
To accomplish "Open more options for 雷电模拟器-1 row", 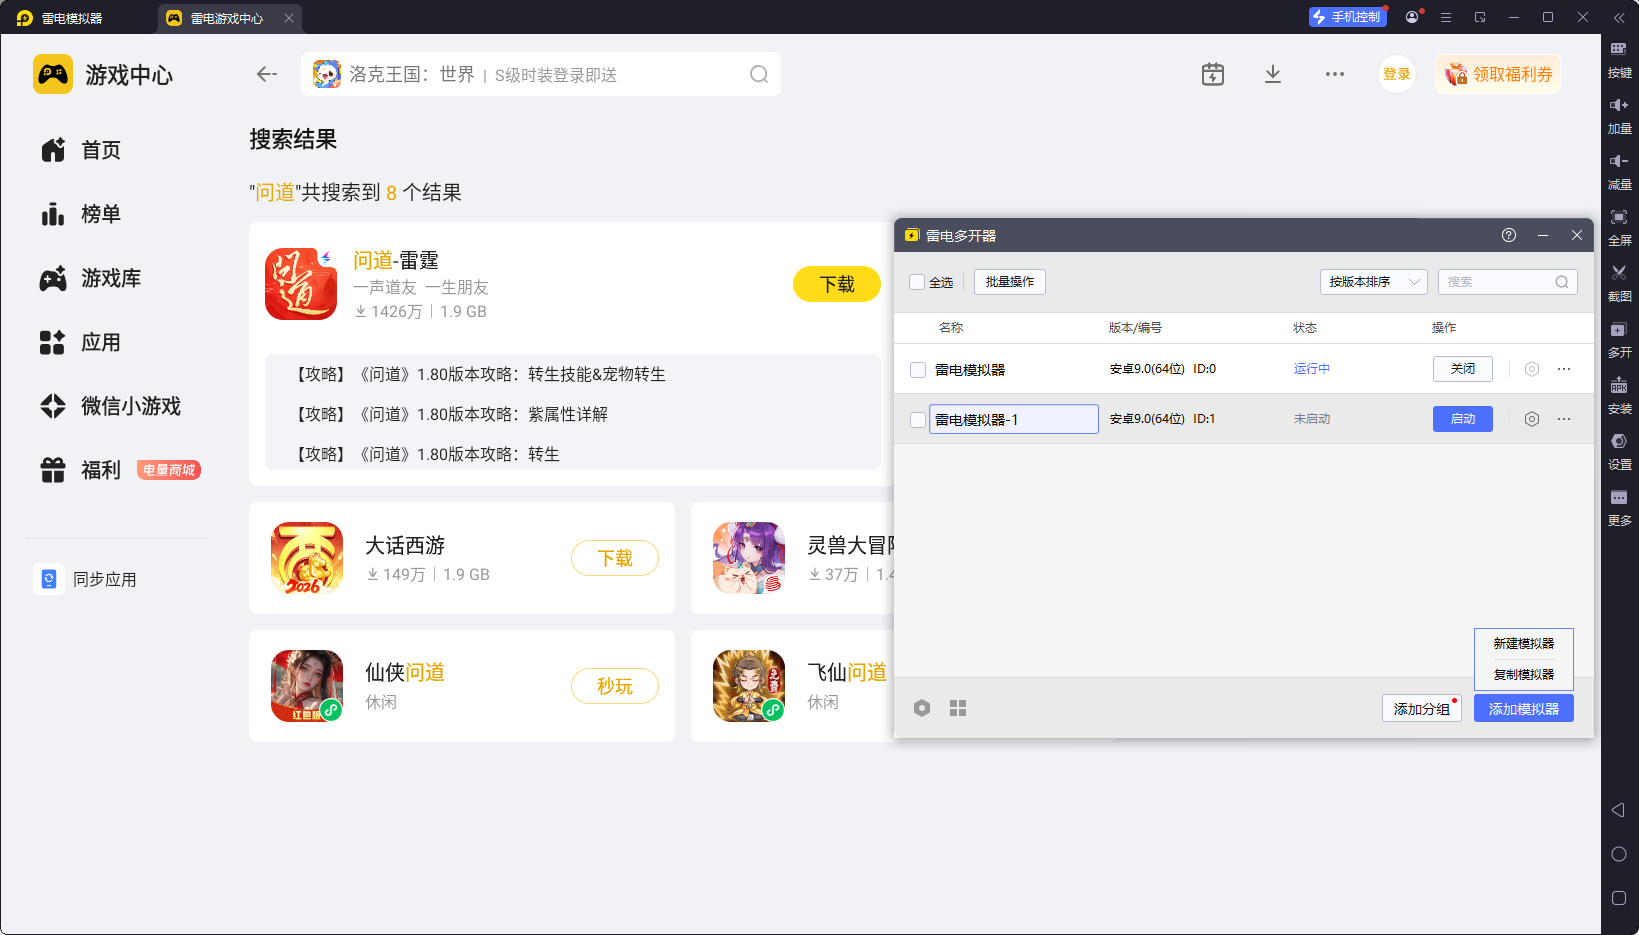I will [1564, 419].
